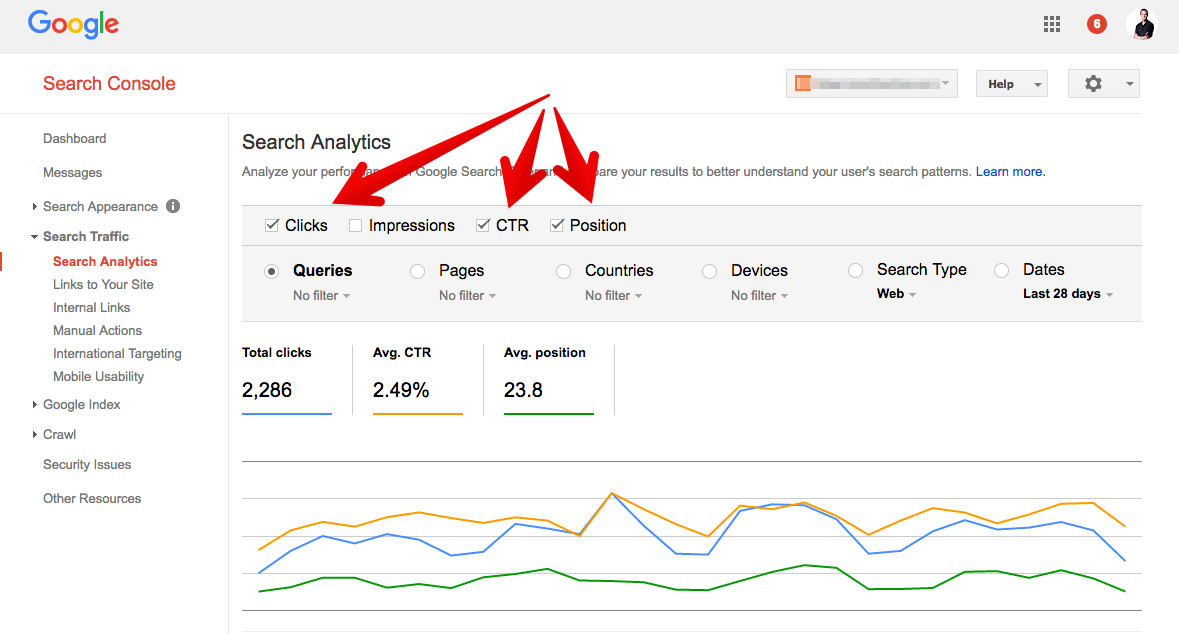Open Links to Your Site
Screen dimensions: 1179x634
(x=103, y=285)
